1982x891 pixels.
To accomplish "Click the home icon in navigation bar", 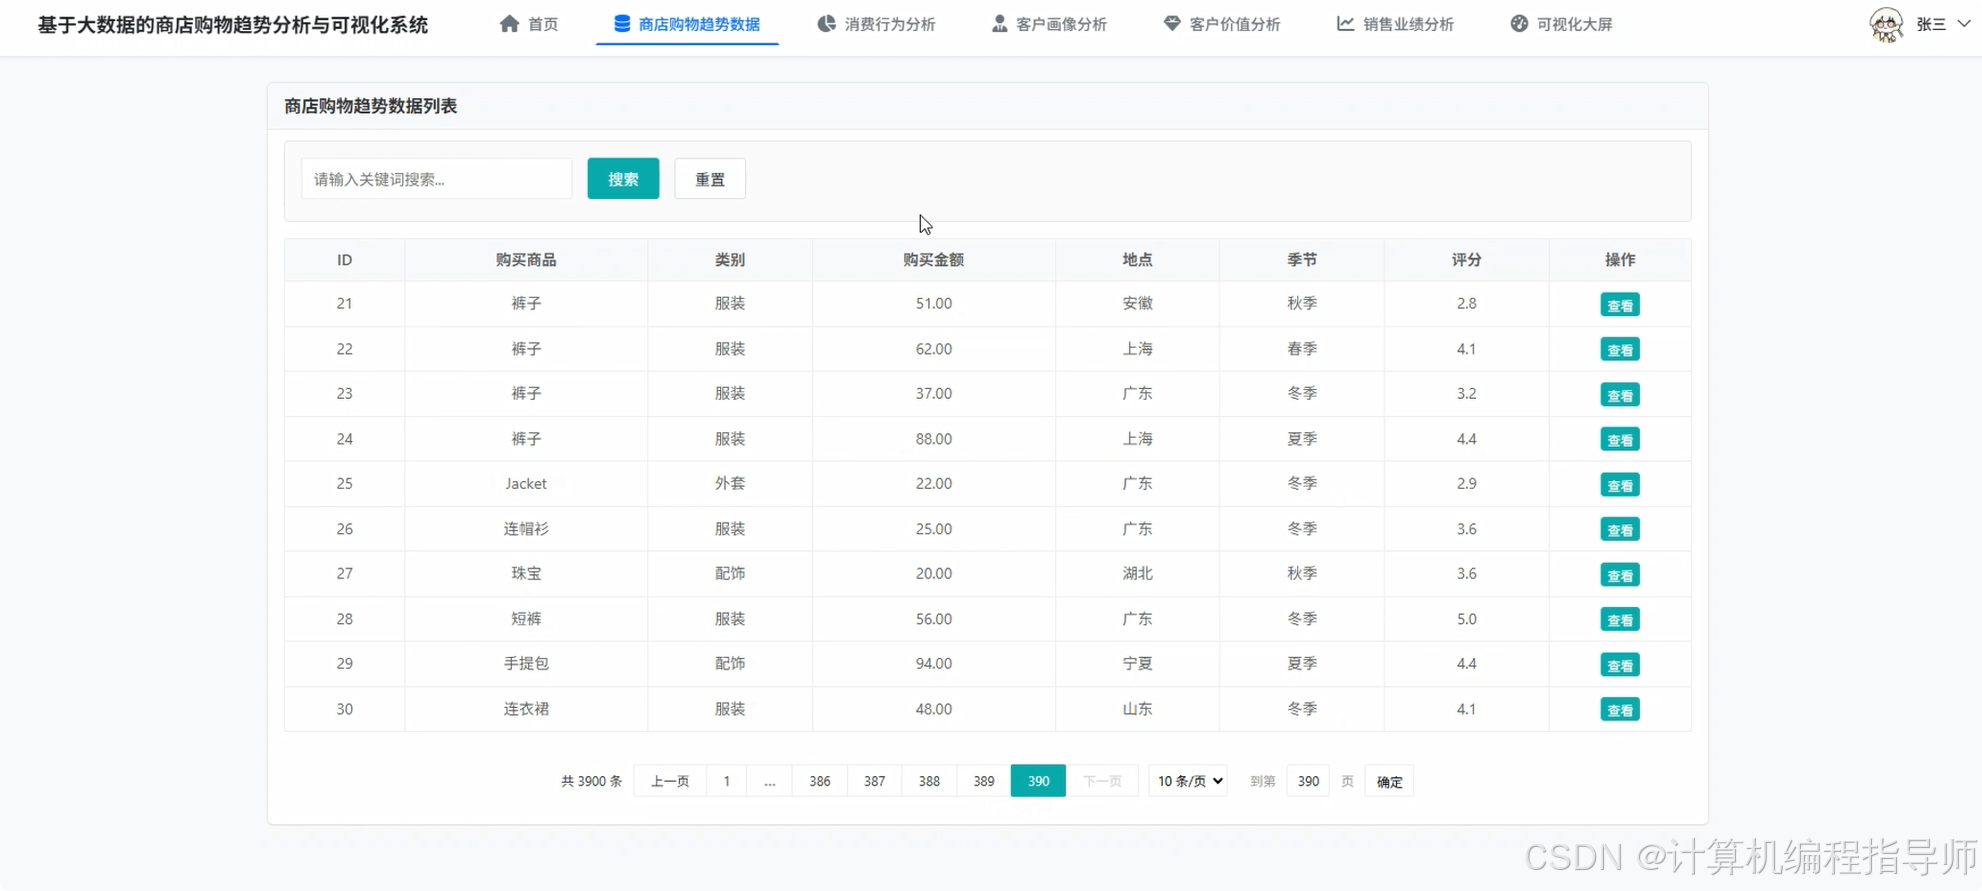I will pos(509,23).
